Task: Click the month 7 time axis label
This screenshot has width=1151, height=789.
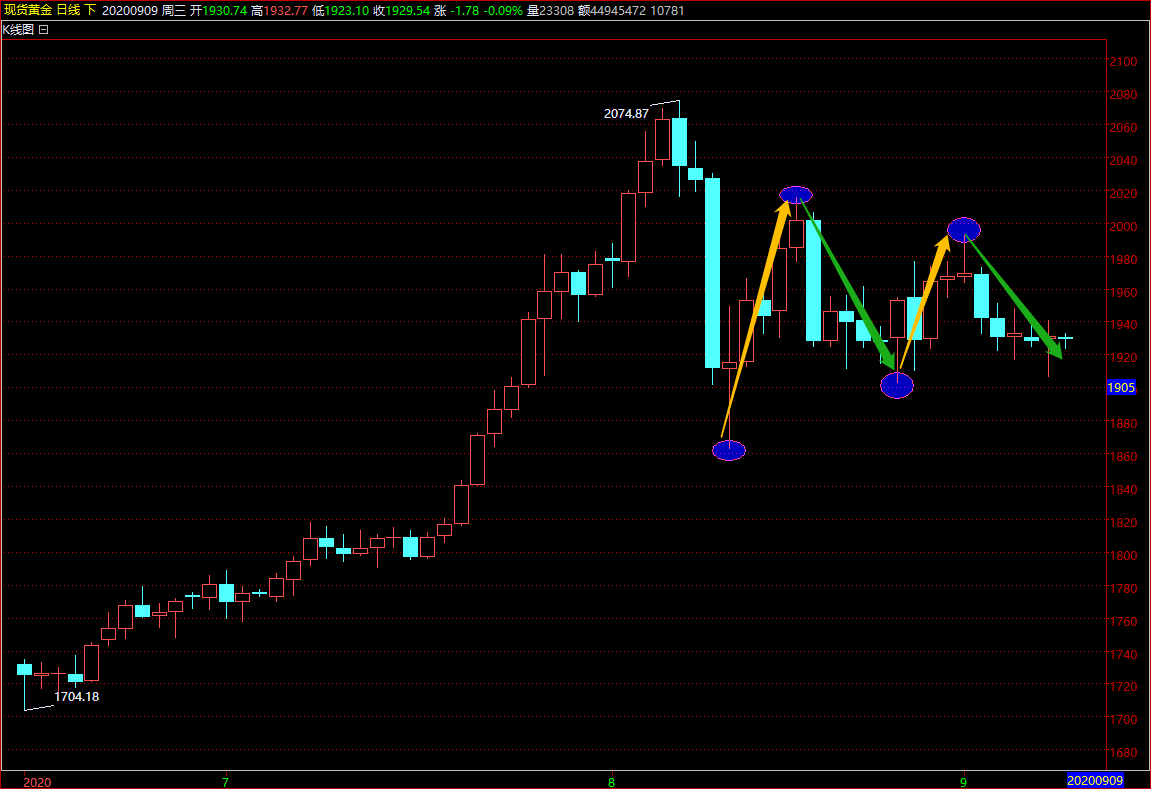Action: [x=225, y=782]
